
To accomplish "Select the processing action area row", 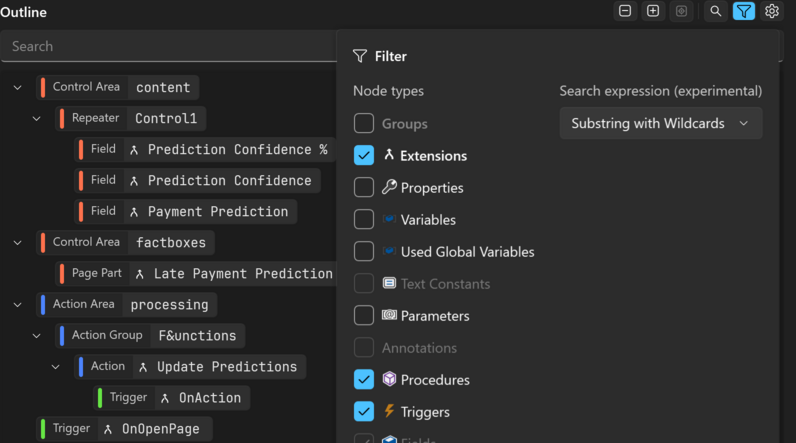I will coord(126,304).
